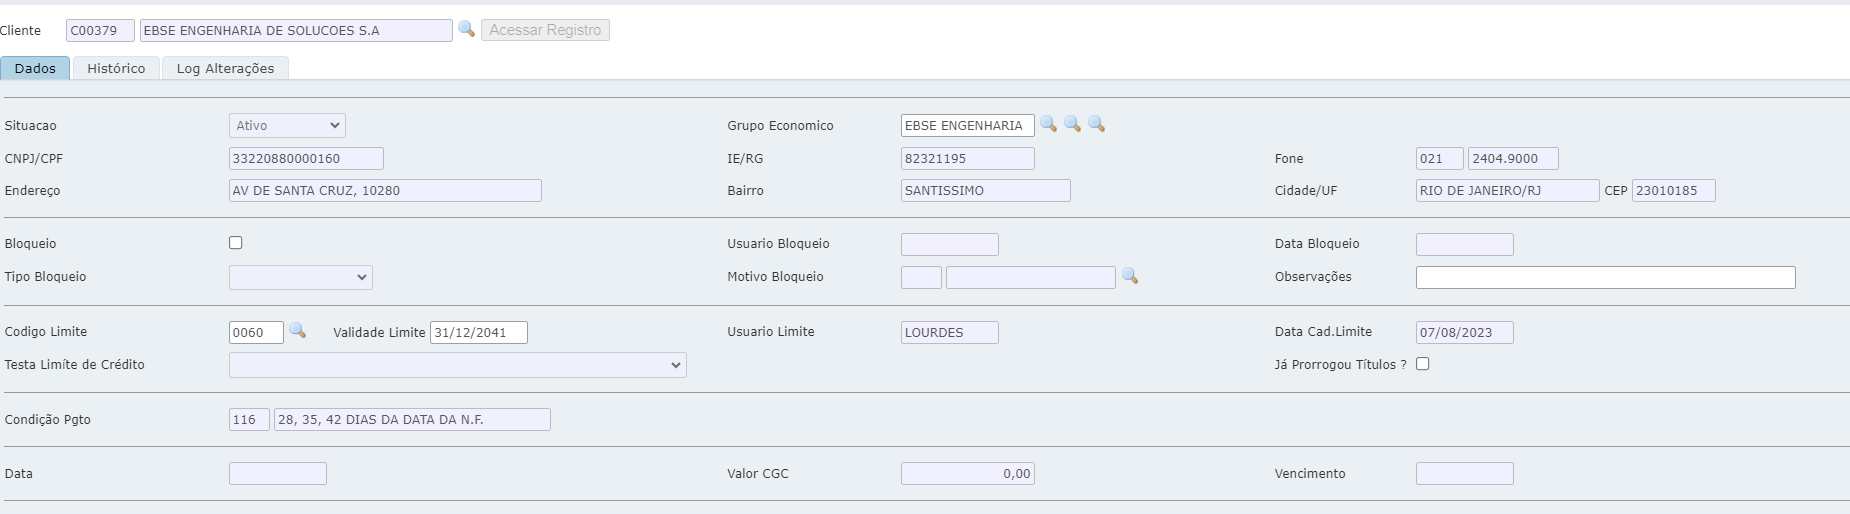The image size is (1850, 514).
Task: Click the search magnifier beside the Cliente name
Action: click(466, 29)
